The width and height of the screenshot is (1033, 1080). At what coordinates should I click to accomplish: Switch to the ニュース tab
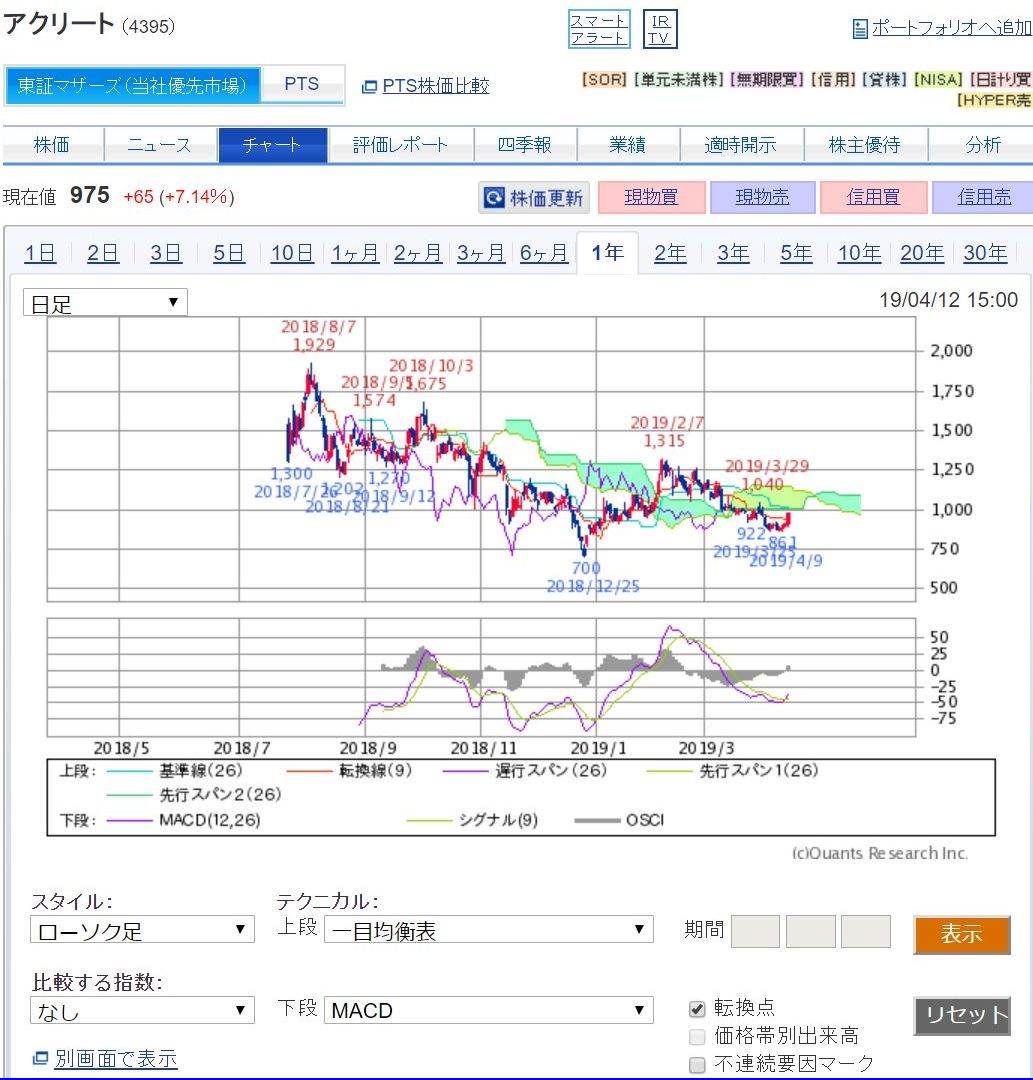tap(159, 145)
